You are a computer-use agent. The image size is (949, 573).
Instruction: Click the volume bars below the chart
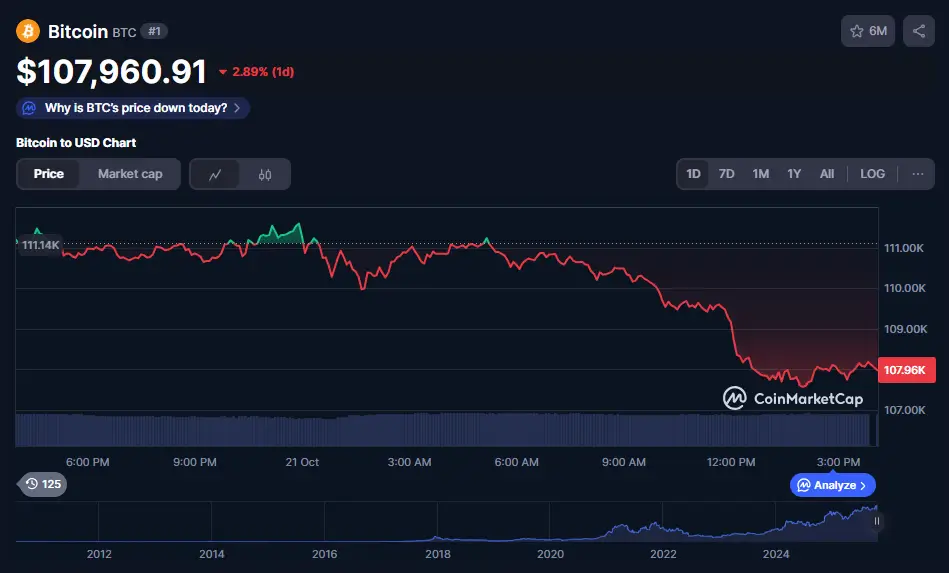[447, 430]
